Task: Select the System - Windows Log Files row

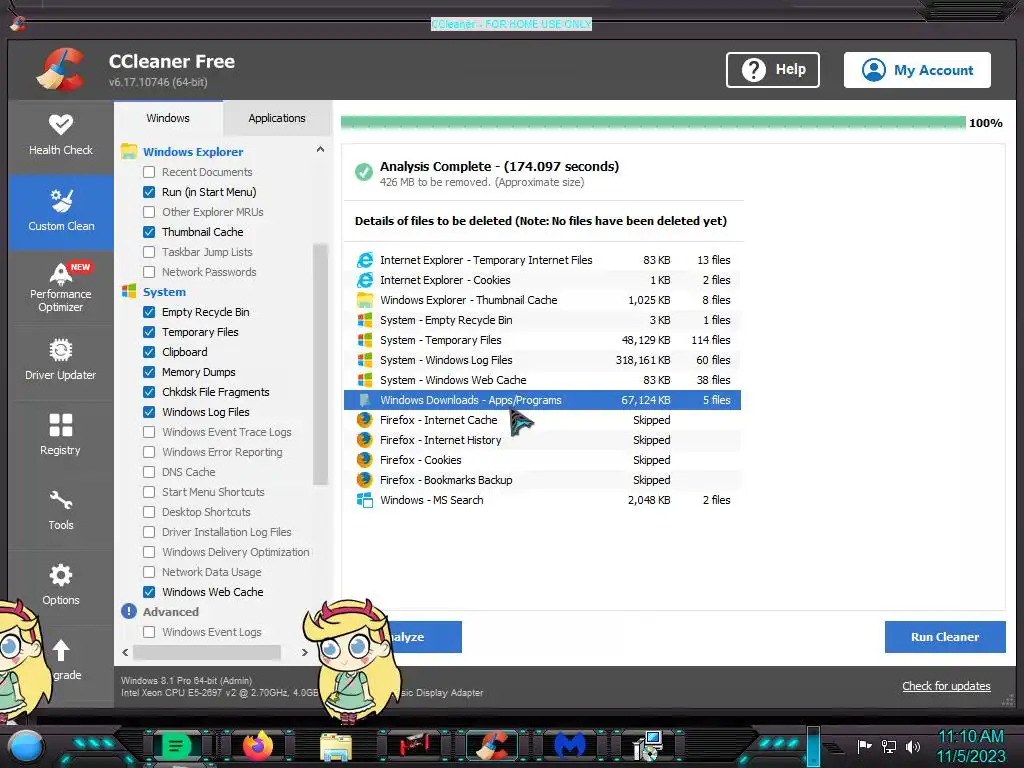Action: [x=542, y=360]
